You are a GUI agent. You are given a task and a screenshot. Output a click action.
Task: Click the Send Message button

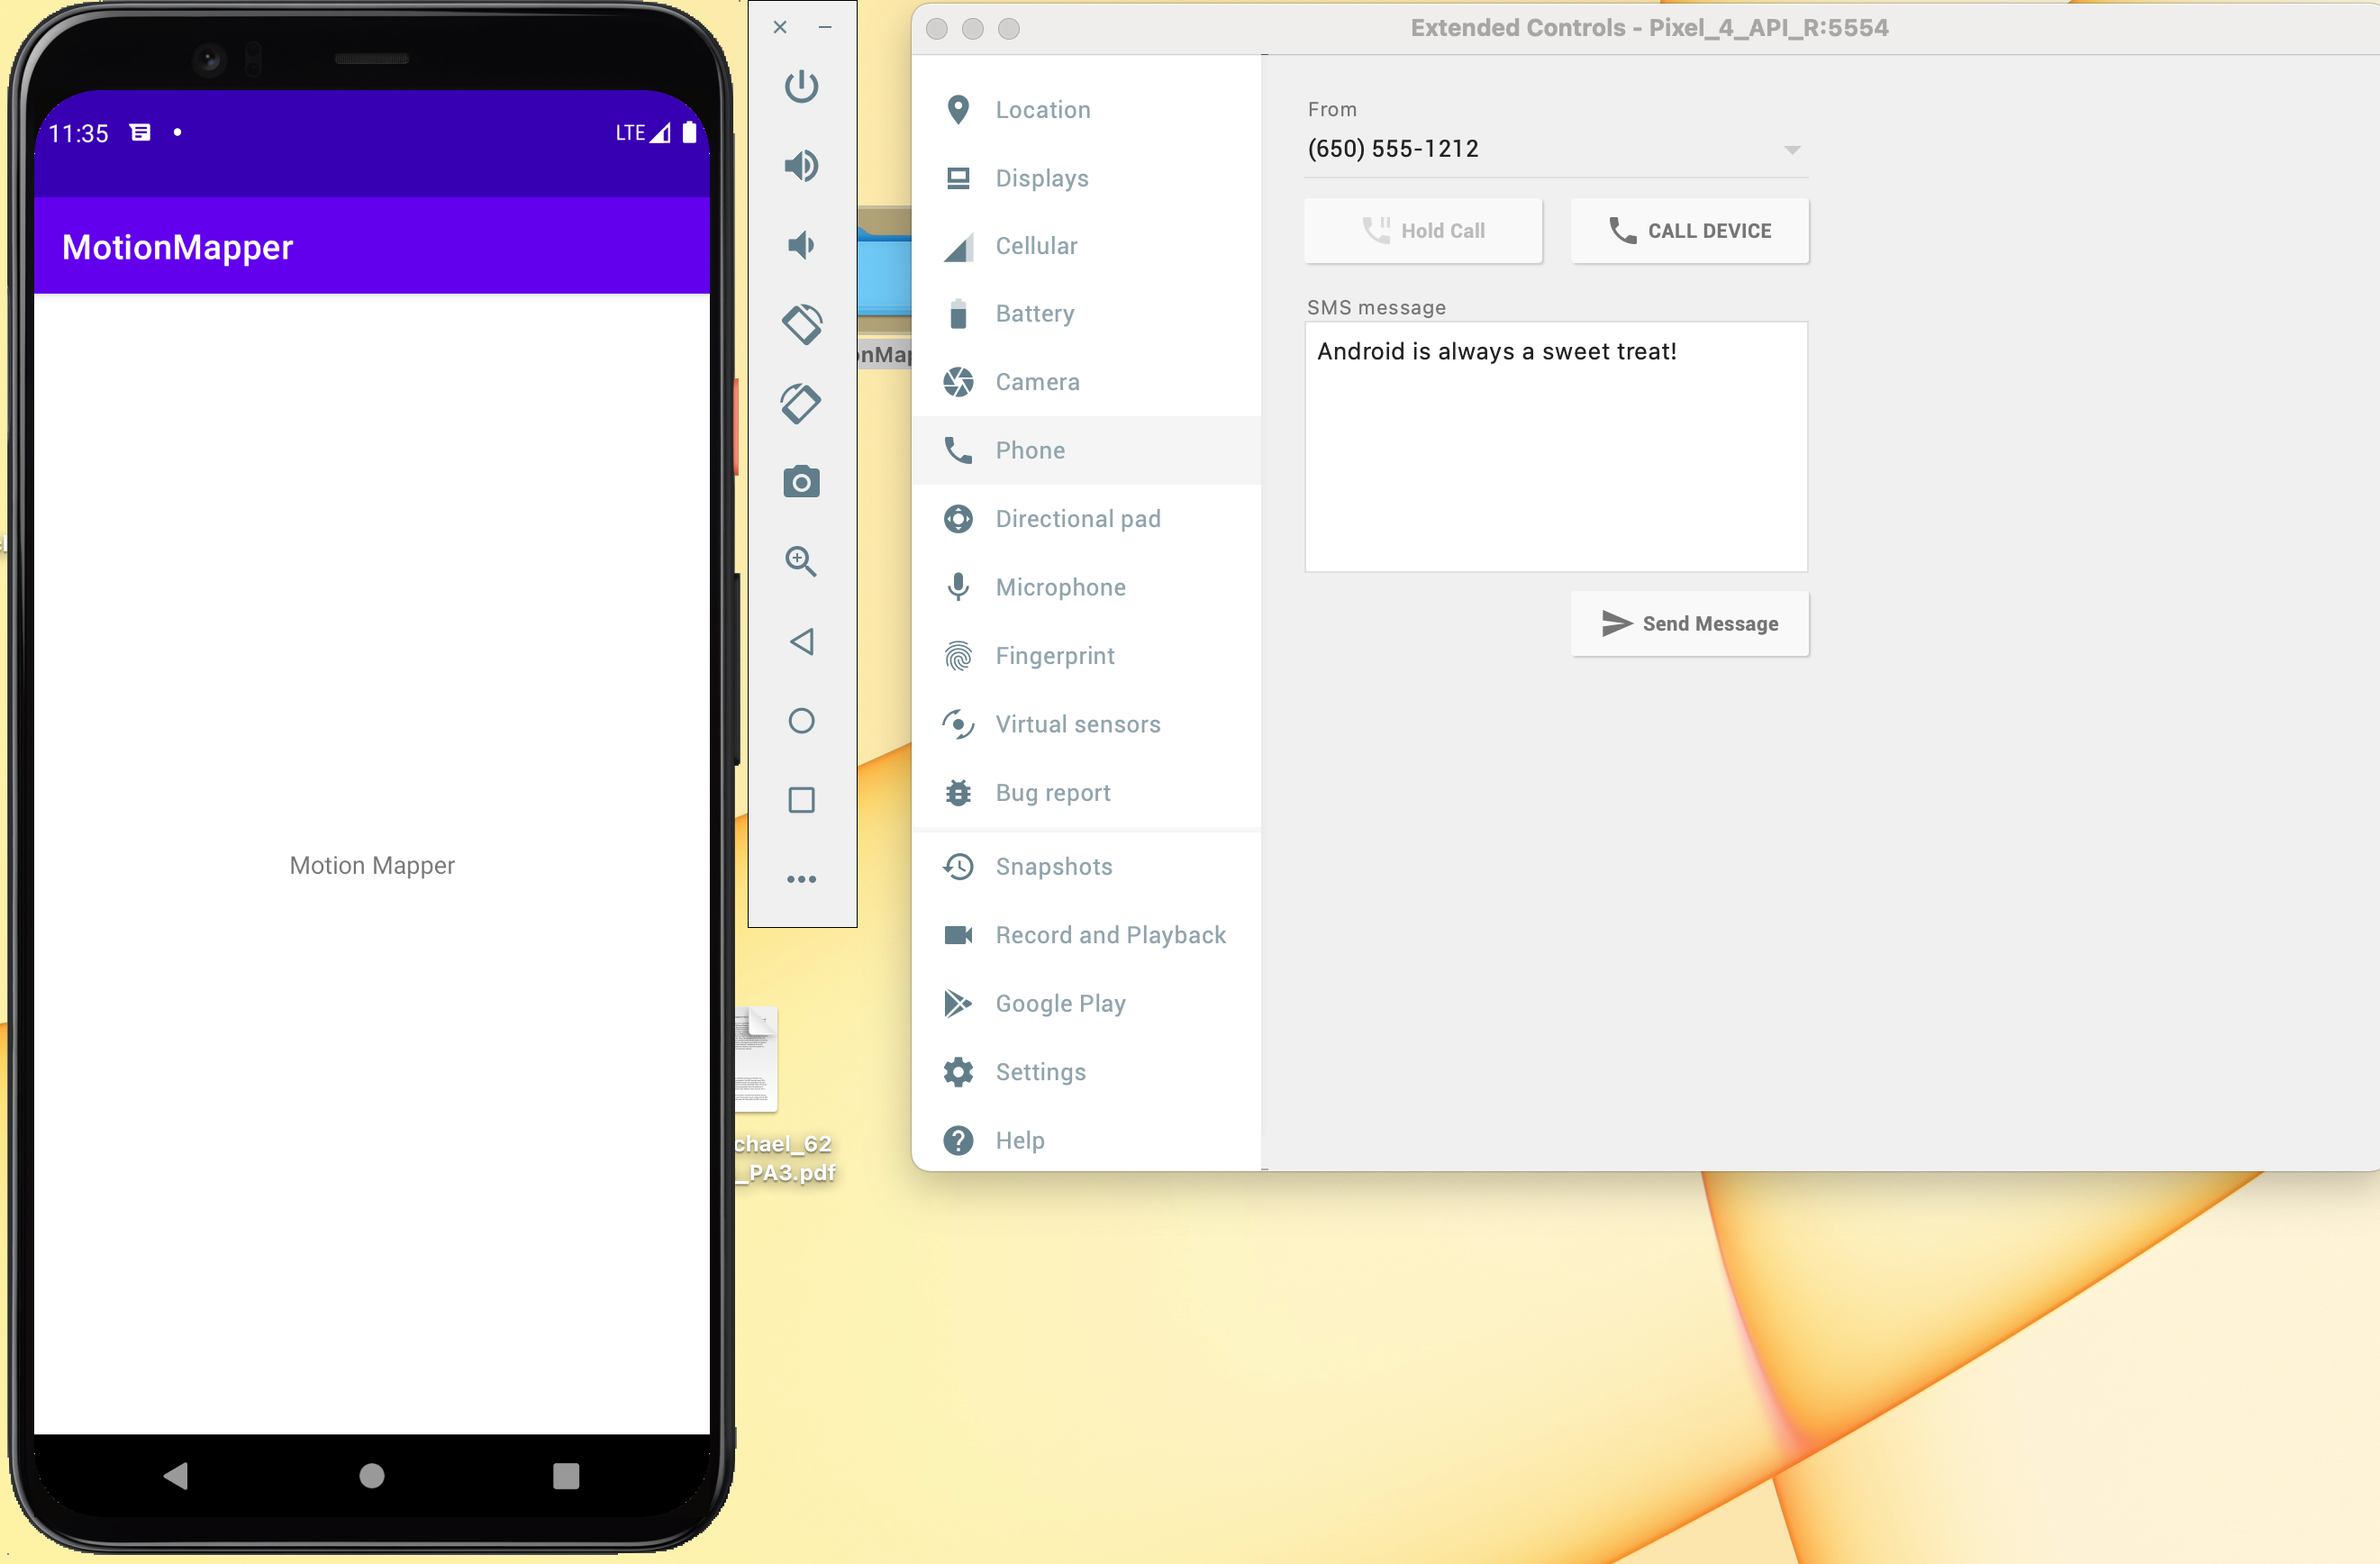(x=1689, y=624)
